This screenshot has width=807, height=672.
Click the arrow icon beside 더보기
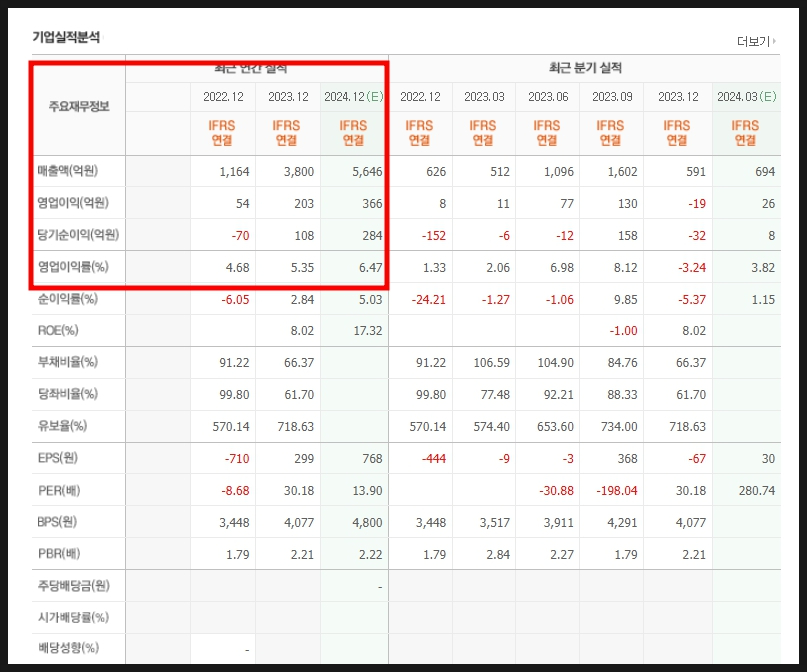[774, 41]
